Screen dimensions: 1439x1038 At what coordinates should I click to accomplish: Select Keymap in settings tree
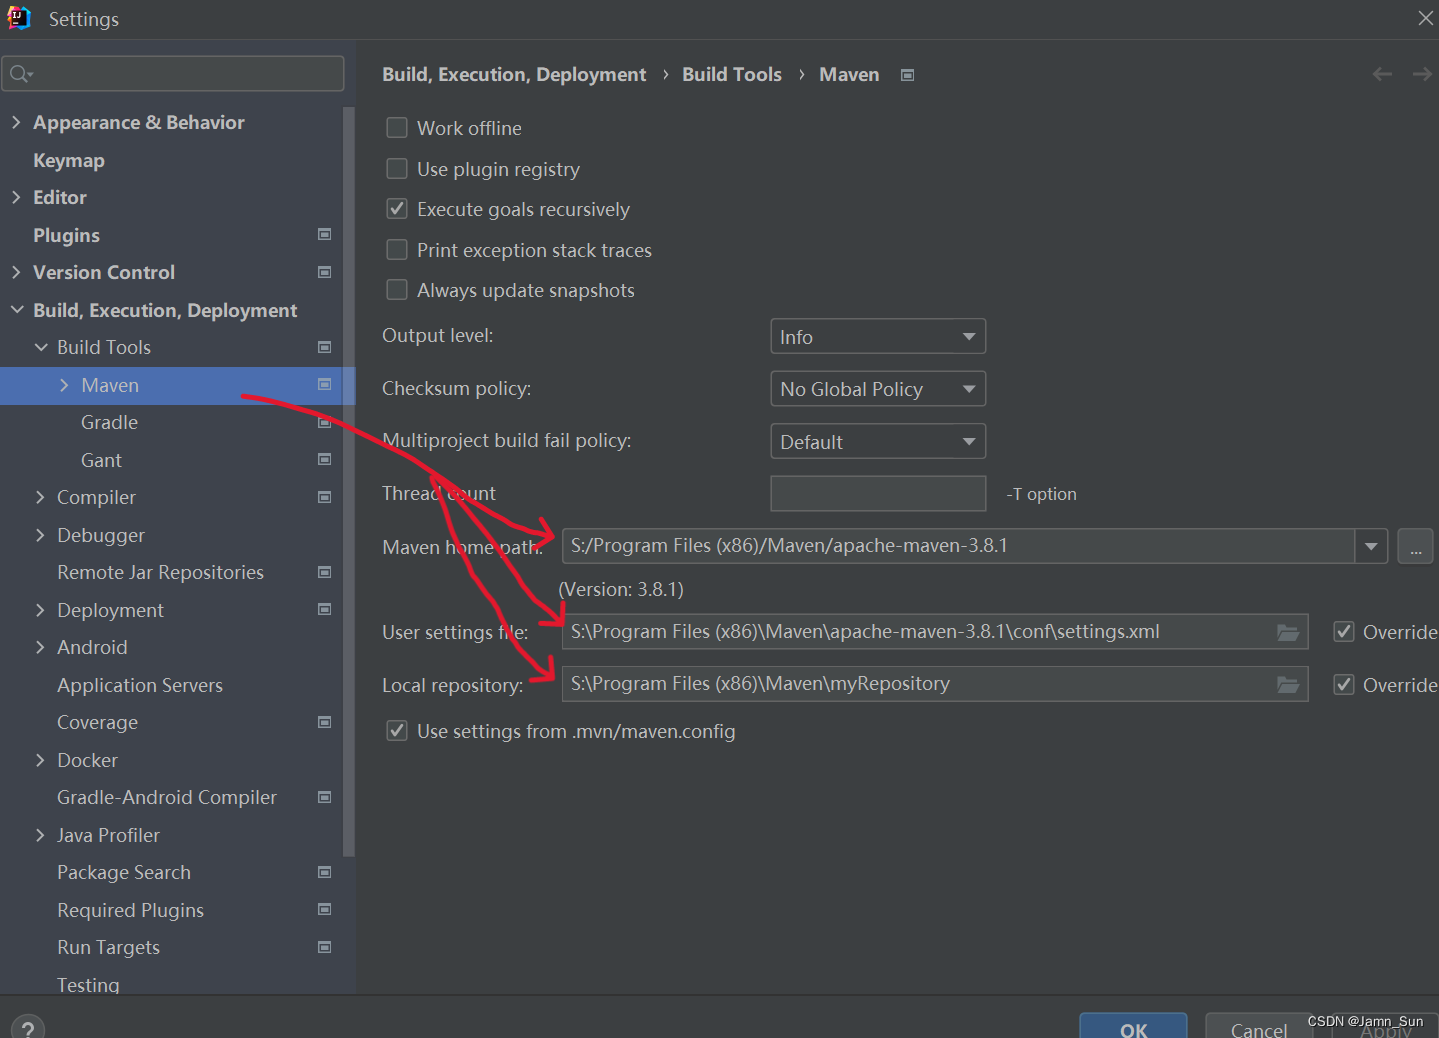[69, 160]
